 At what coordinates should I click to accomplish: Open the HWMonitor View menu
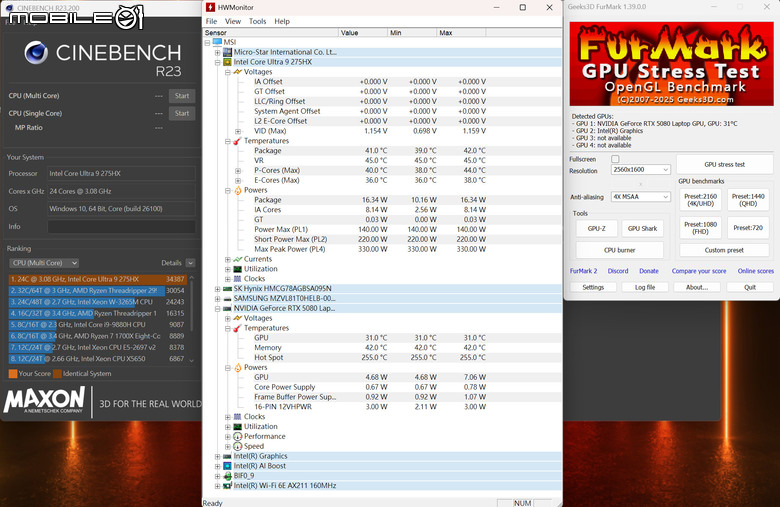233,21
